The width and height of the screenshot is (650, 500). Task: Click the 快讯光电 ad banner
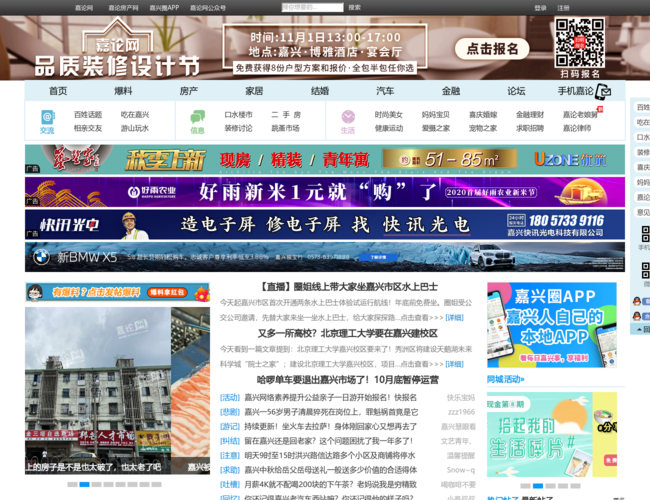(325, 224)
